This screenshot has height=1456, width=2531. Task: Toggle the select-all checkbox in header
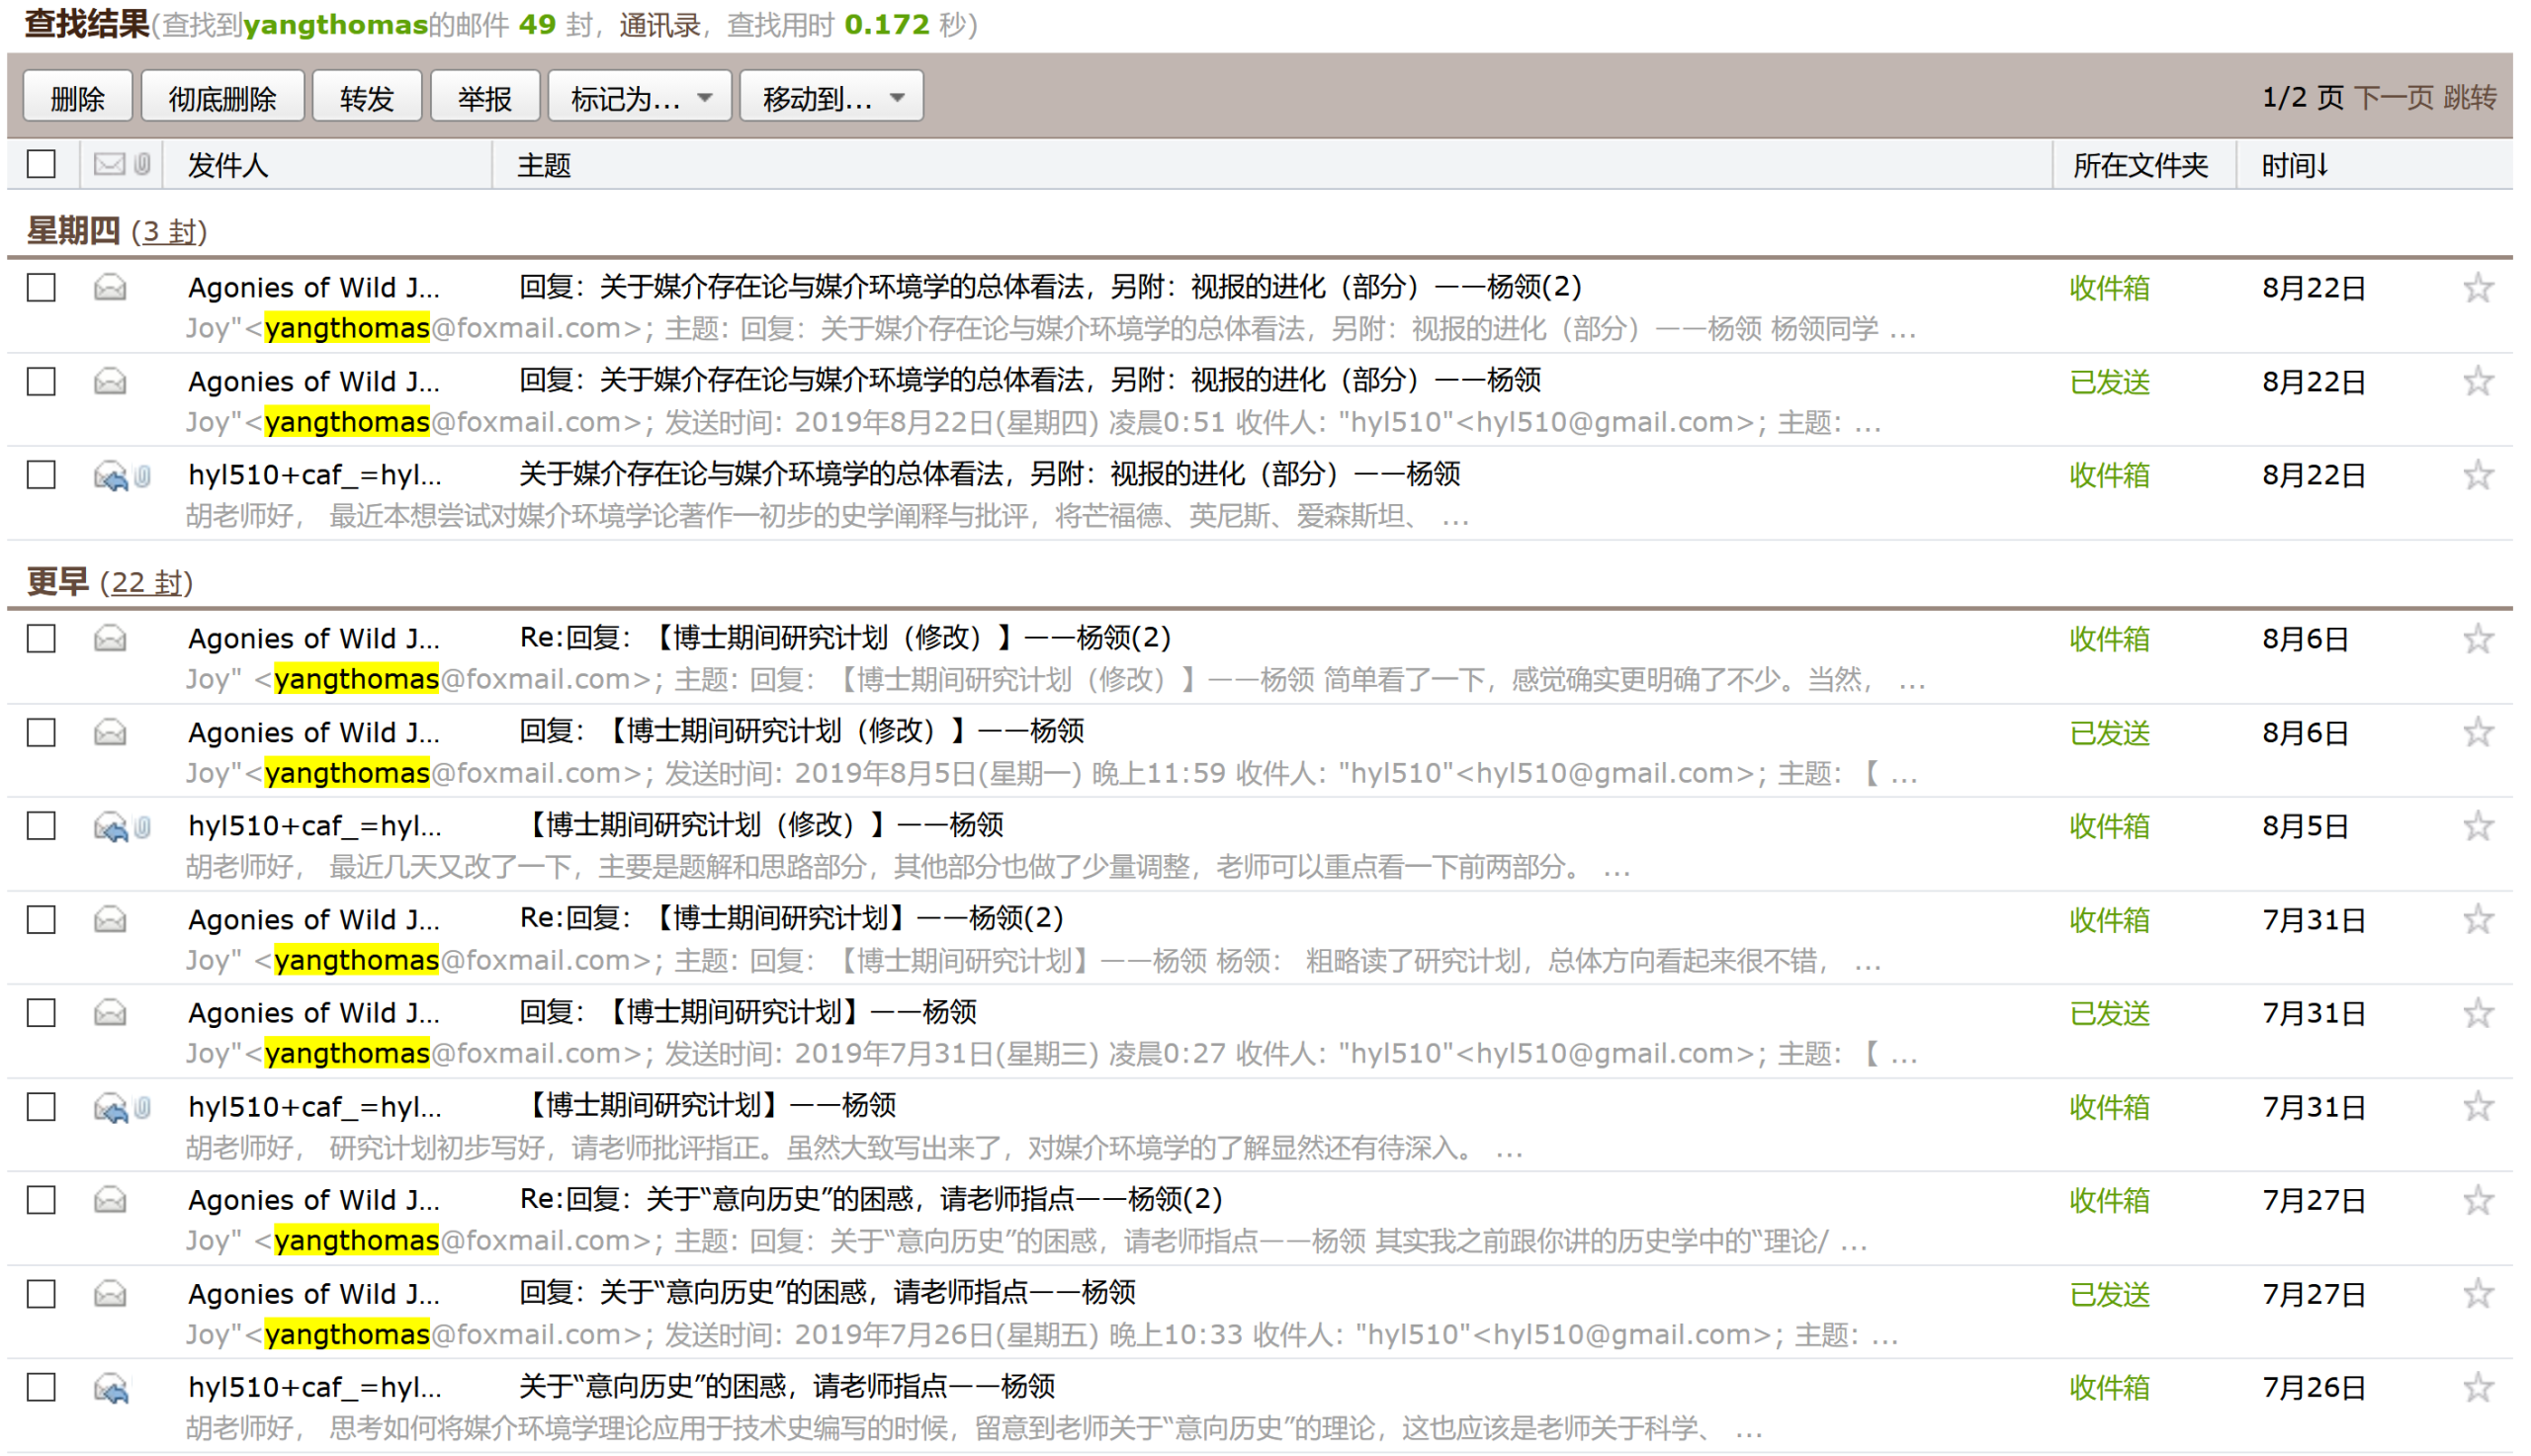click(41, 163)
